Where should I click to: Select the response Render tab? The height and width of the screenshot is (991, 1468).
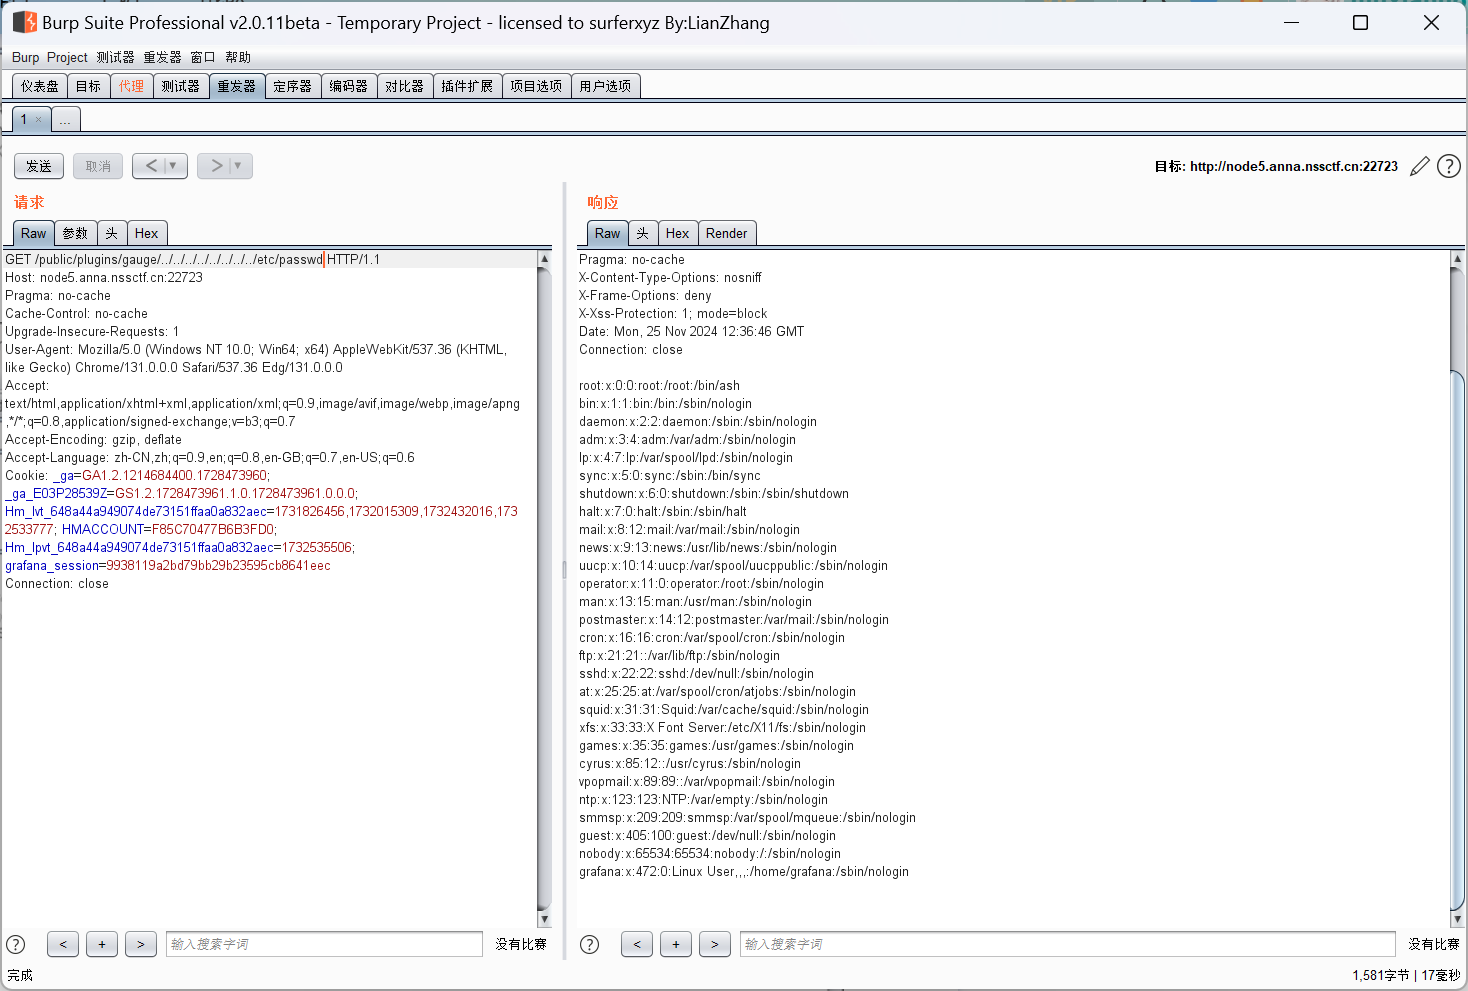click(x=726, y=233)
